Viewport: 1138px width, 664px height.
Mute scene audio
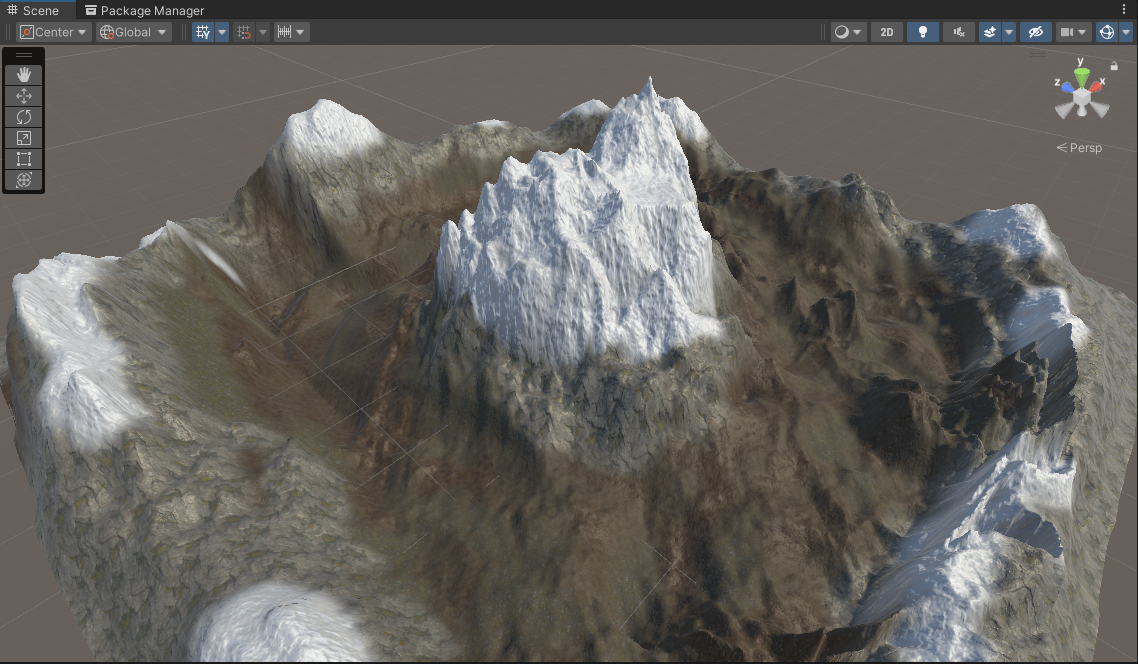(957, 31)
